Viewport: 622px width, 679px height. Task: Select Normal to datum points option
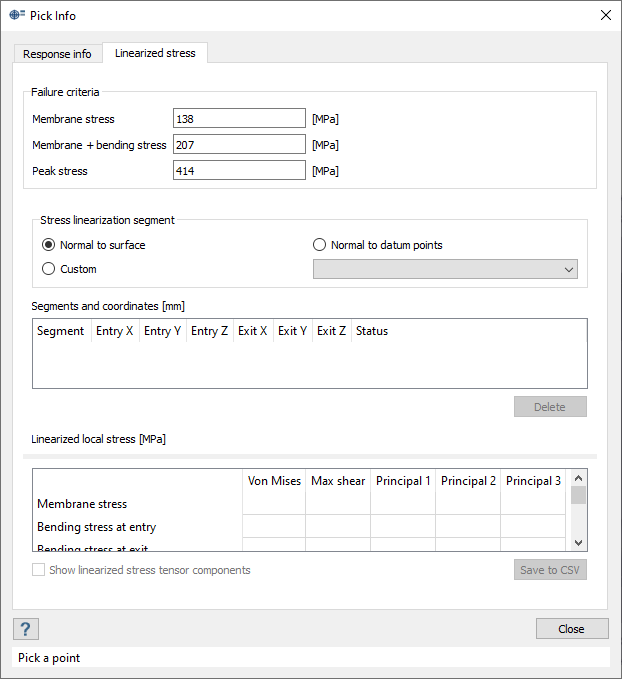click(320, 245)
